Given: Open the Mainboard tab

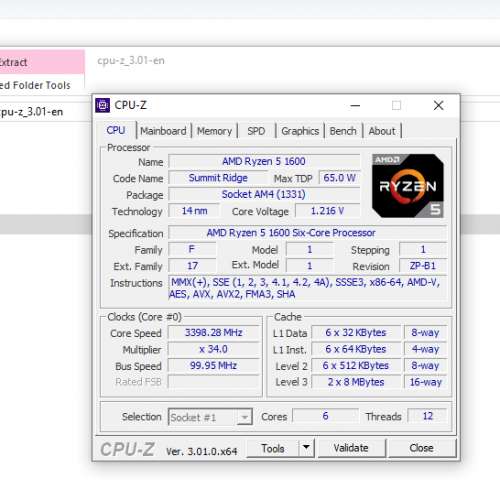Looking at the screenshot, I should [163, 131].
